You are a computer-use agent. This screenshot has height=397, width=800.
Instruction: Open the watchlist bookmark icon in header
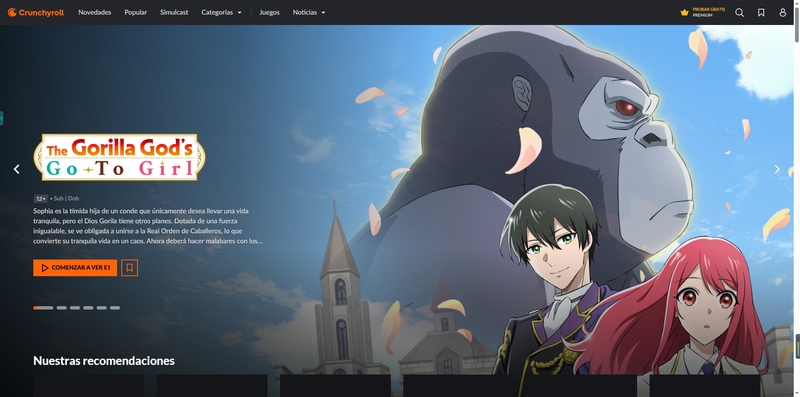[x=761, y=12]
